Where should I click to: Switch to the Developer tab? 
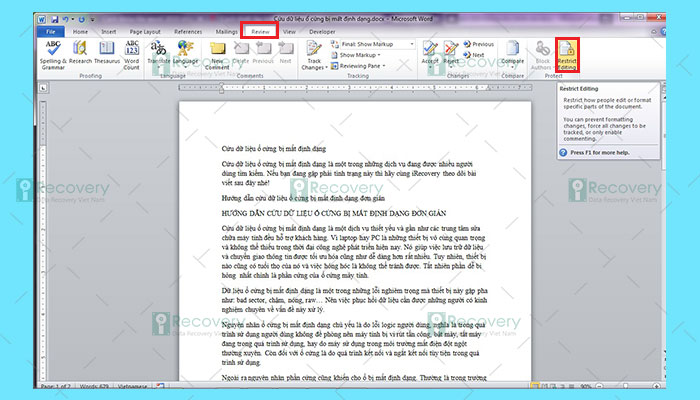point(322,32)
